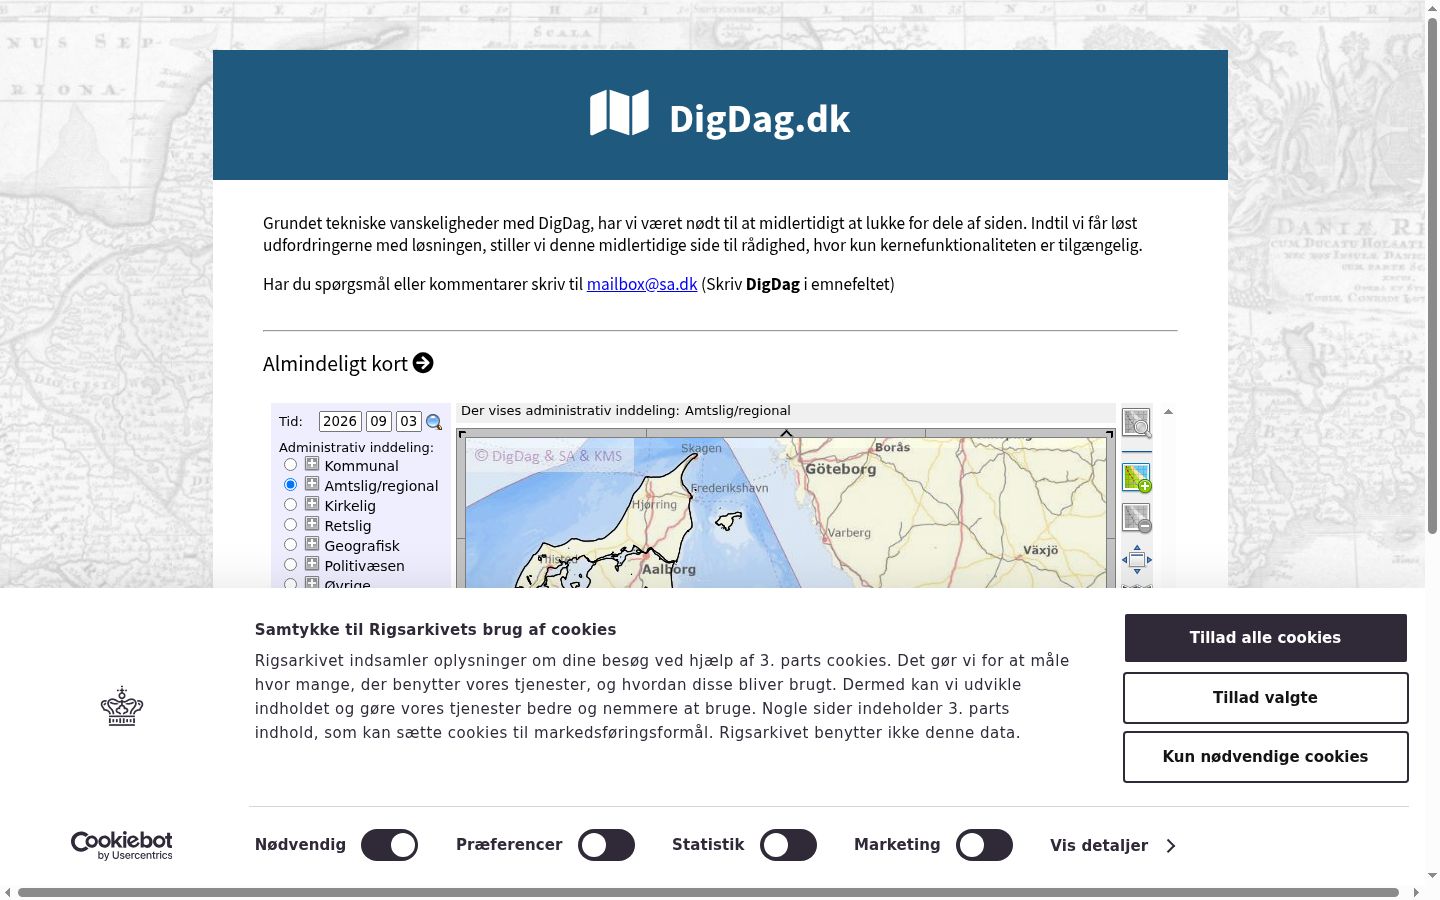Click Göteborg on the map
Viewport: 1440px width, 900px height.
click(840, 469)
